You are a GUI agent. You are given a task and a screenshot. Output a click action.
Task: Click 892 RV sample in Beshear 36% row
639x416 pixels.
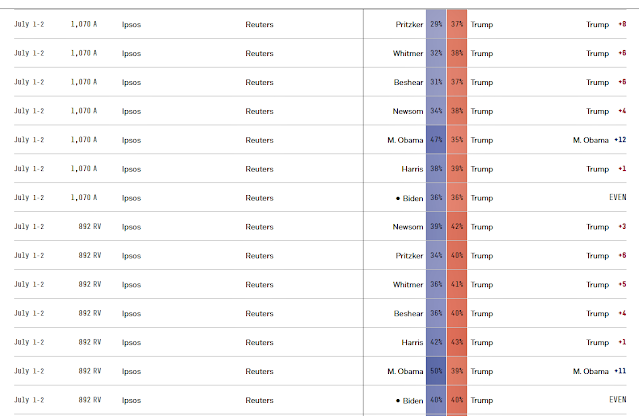coord(90,313)
